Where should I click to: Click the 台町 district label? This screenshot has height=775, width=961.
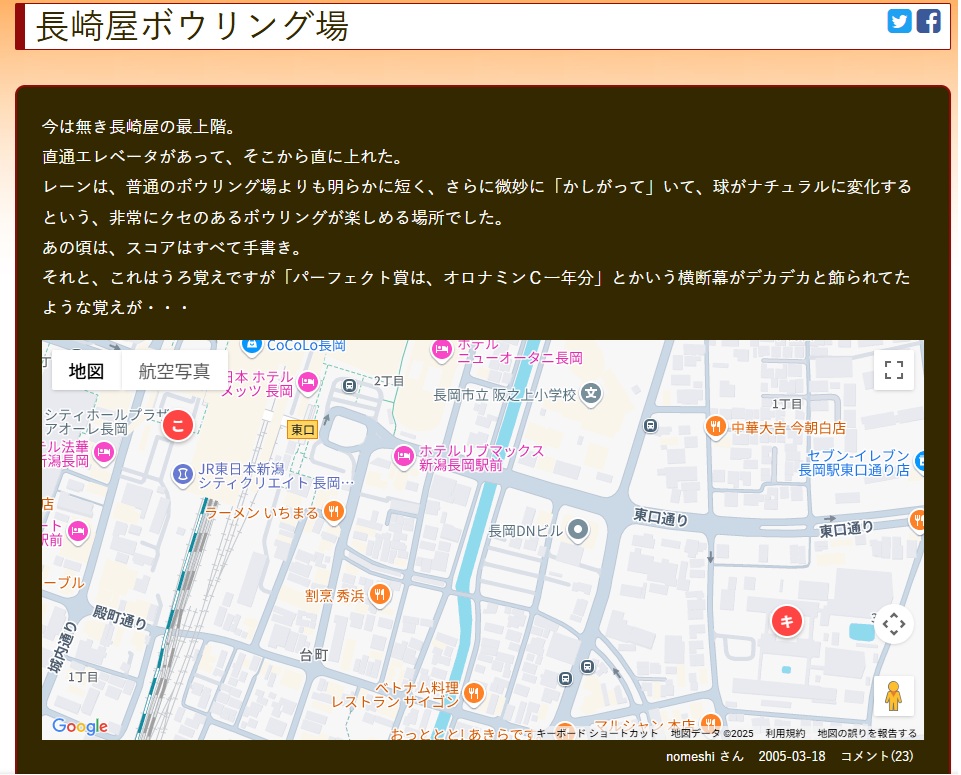coord(314,655)
